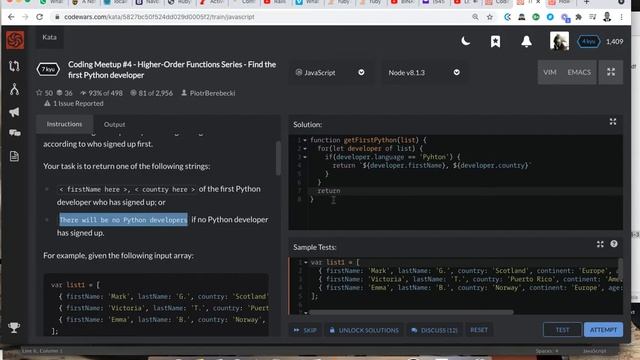Click the UNLOCK SOLUTIONS button
This screenshot has width=640, height=360.
364,330
